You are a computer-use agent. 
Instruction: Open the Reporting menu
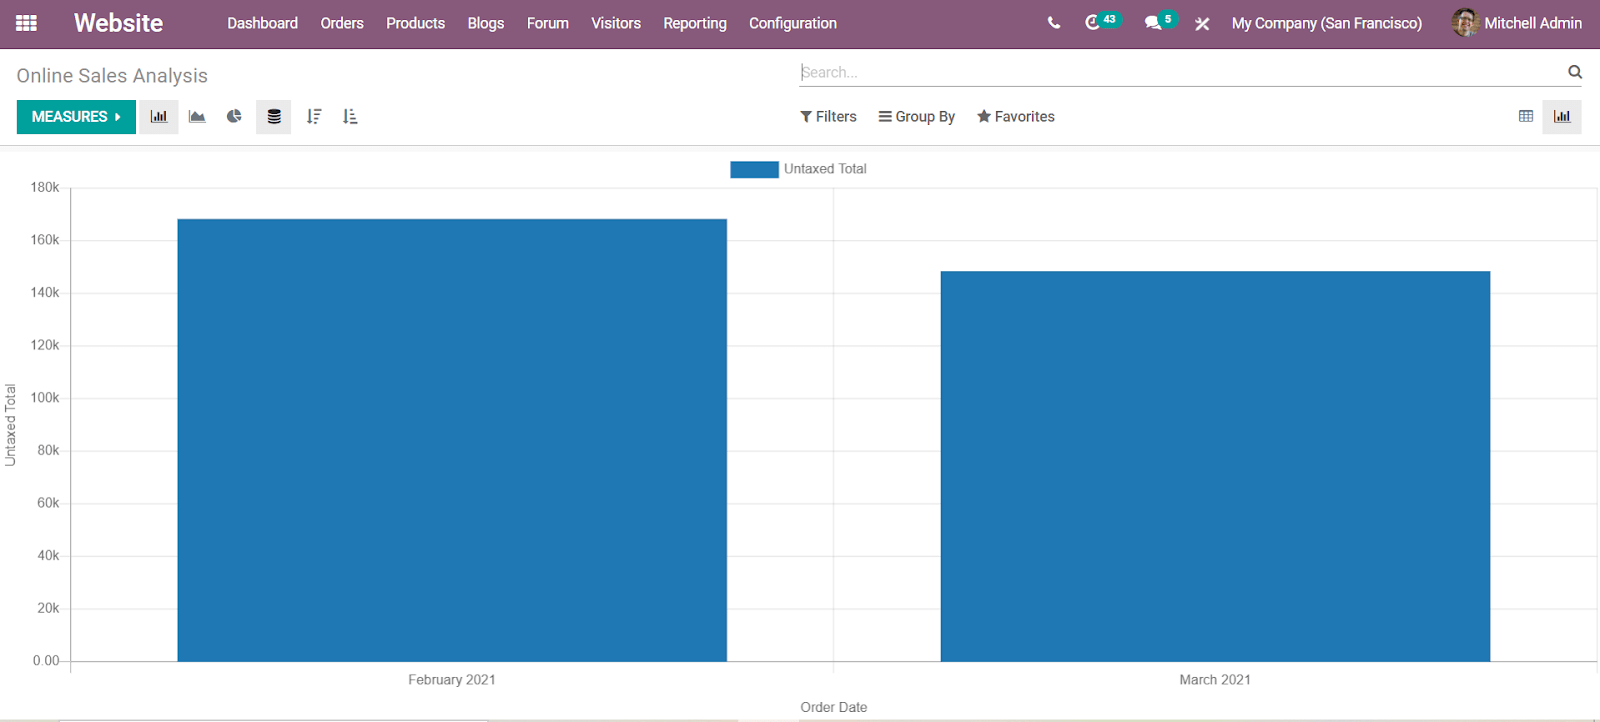(695, 23)
